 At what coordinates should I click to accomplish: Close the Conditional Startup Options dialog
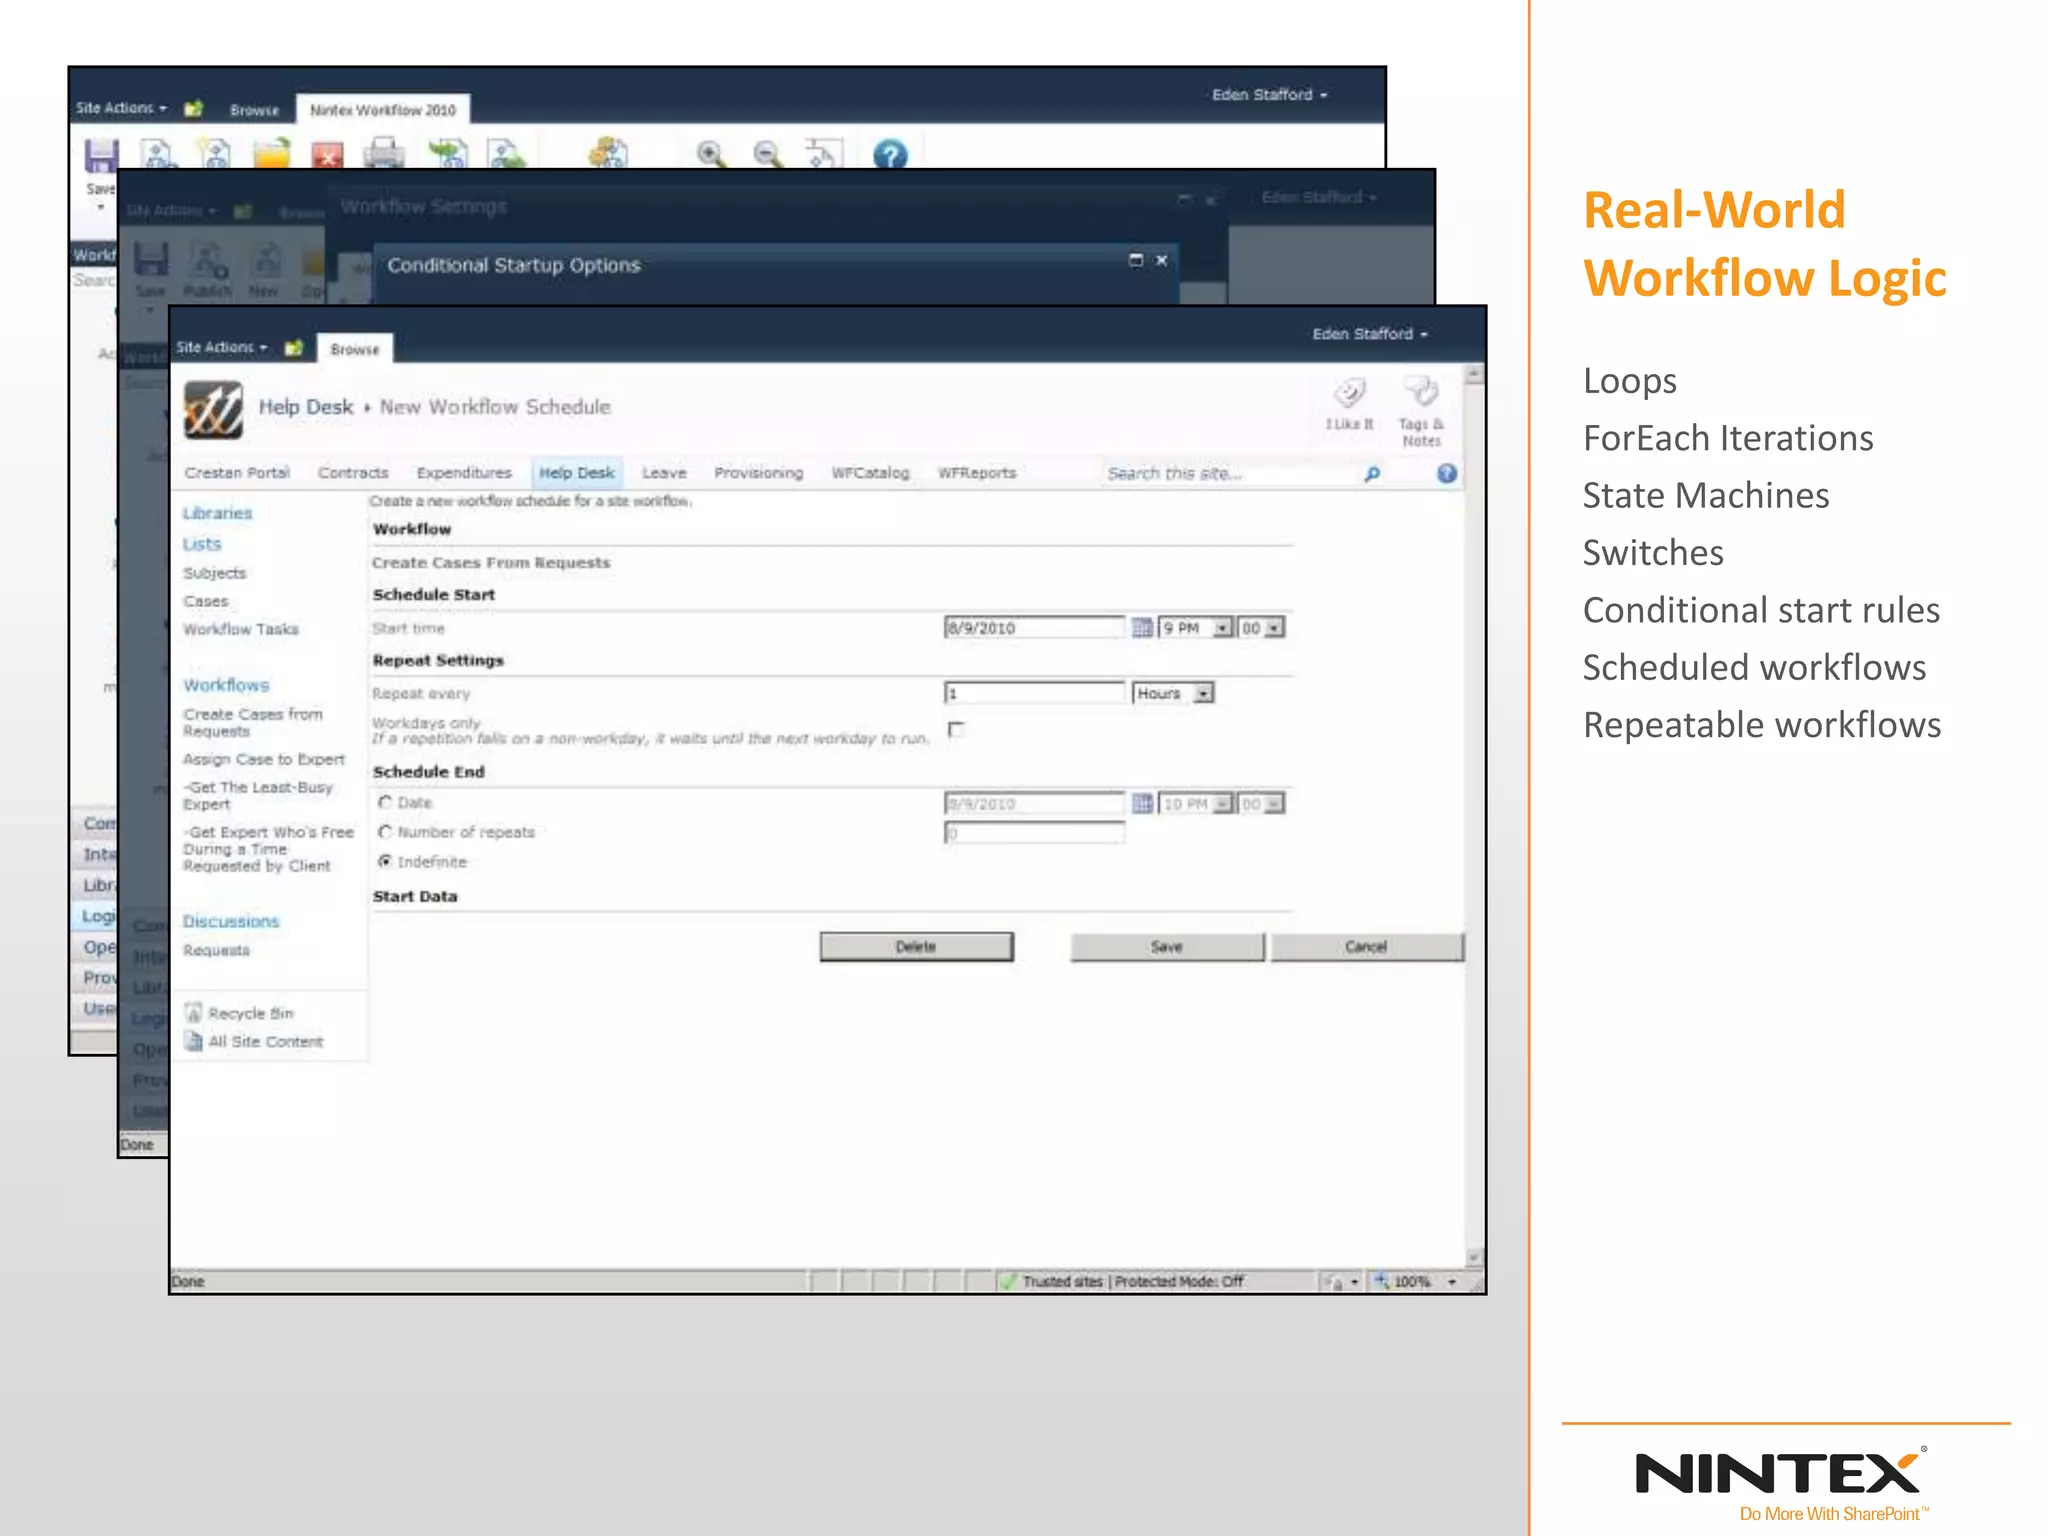pyautogui.click(x=1161, y=260)
